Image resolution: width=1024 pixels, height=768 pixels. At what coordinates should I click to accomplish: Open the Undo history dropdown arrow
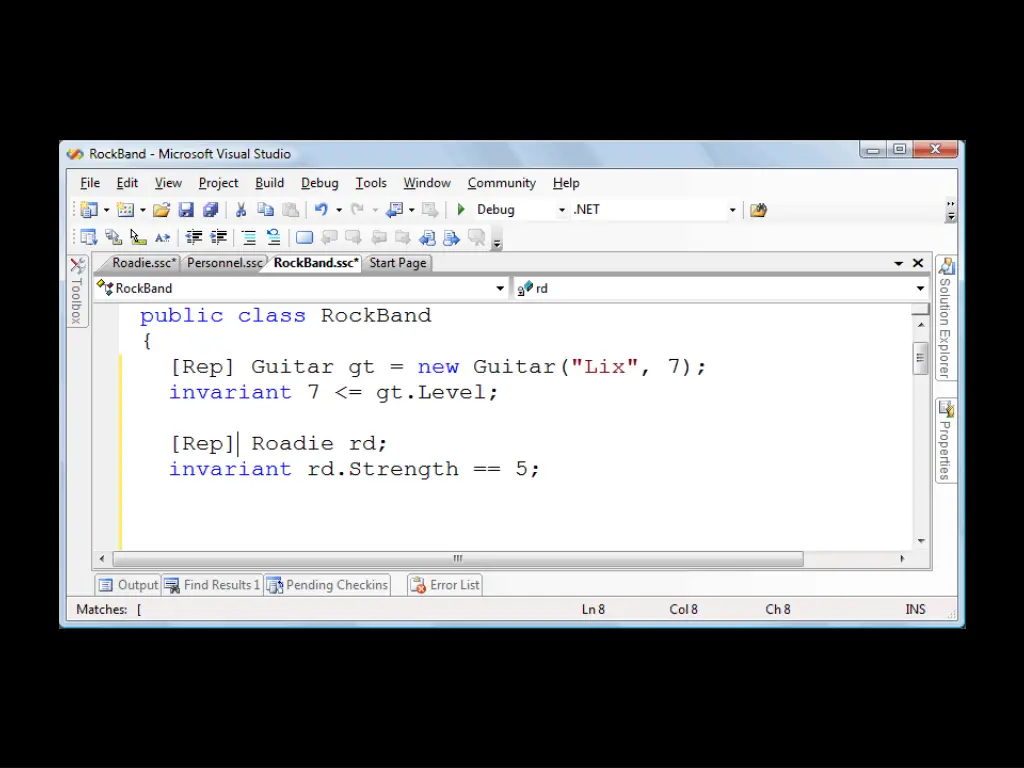(339, 210)
